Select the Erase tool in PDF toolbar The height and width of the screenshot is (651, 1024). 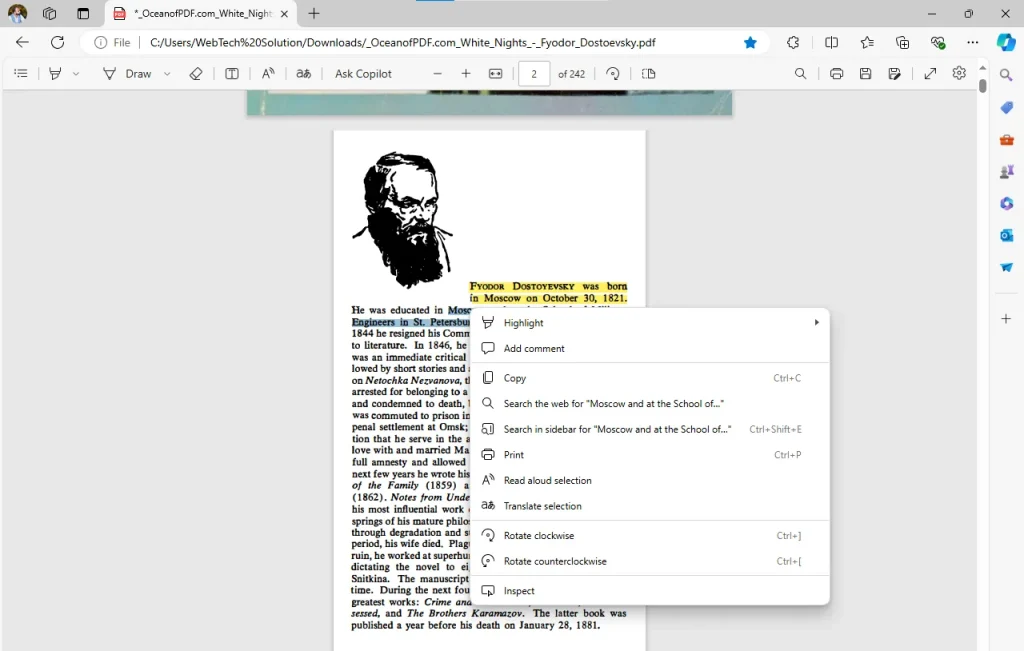click(196, 74)
